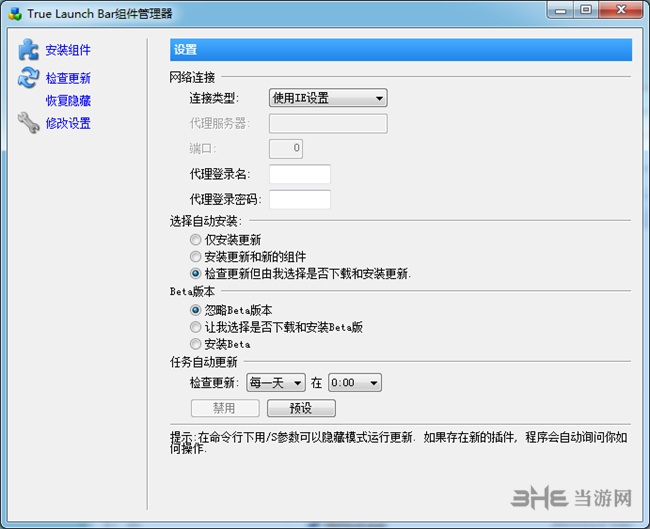
Task: Click the 代理登录密码 input field
Action: point(300,199)
